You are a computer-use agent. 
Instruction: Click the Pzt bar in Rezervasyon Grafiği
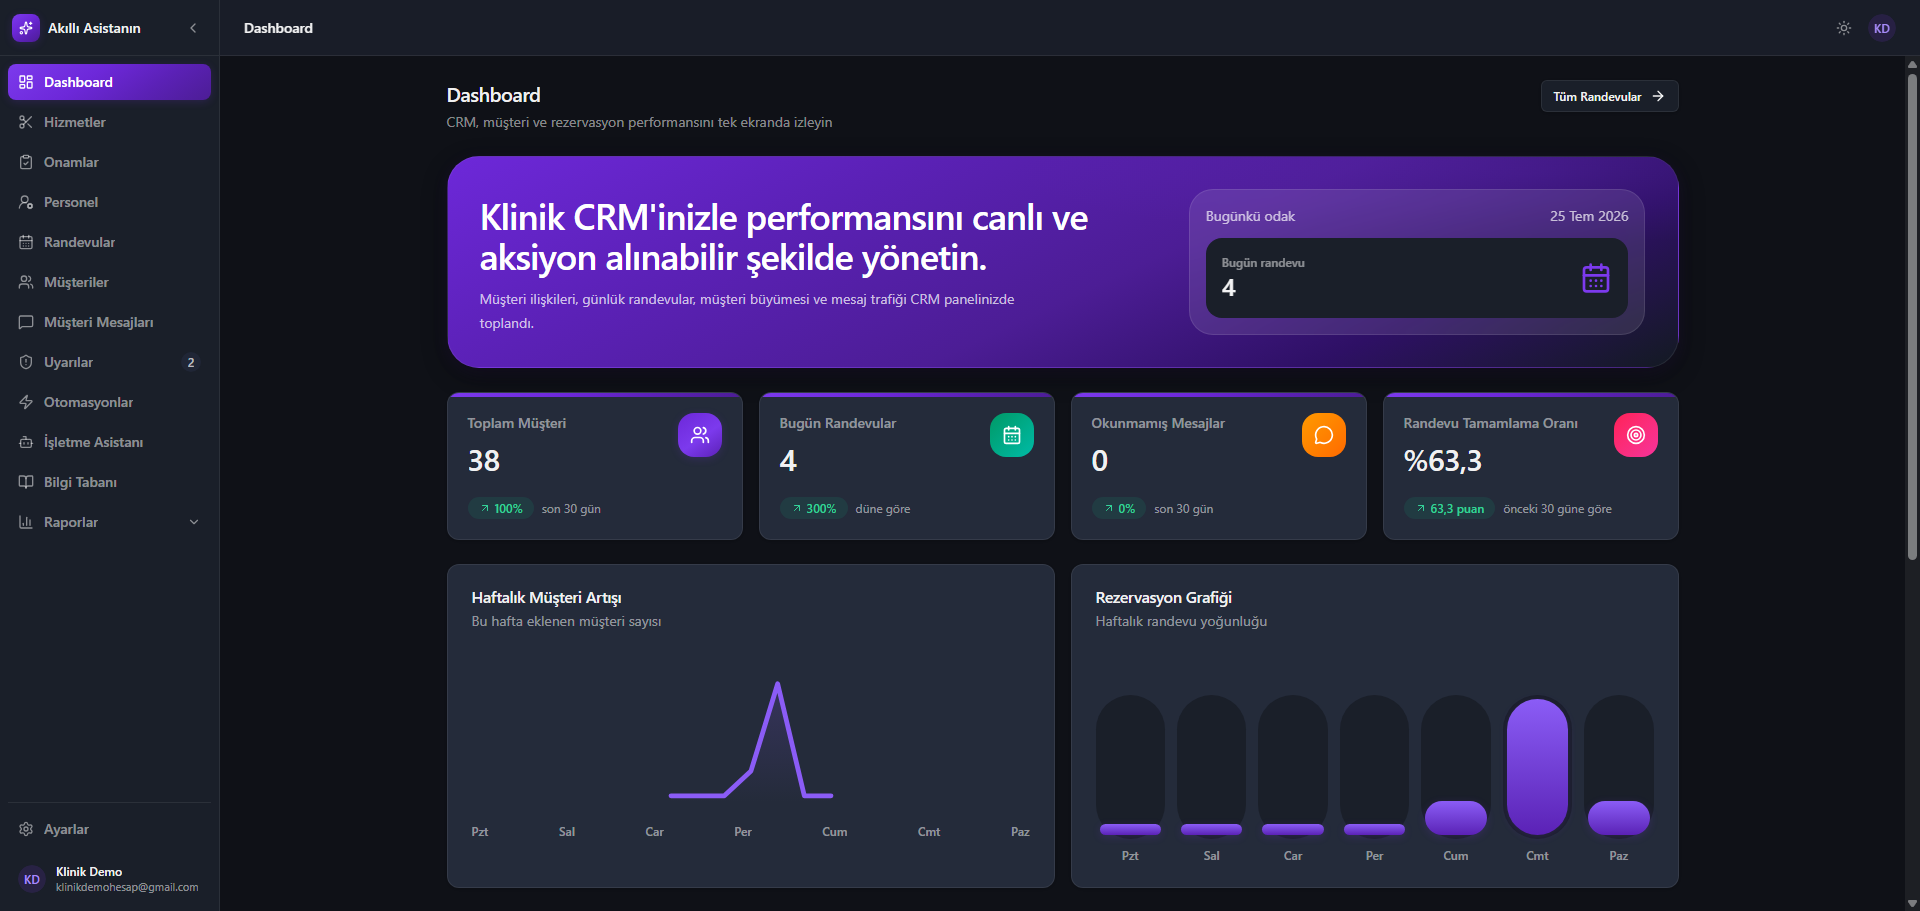[1130, 829]
